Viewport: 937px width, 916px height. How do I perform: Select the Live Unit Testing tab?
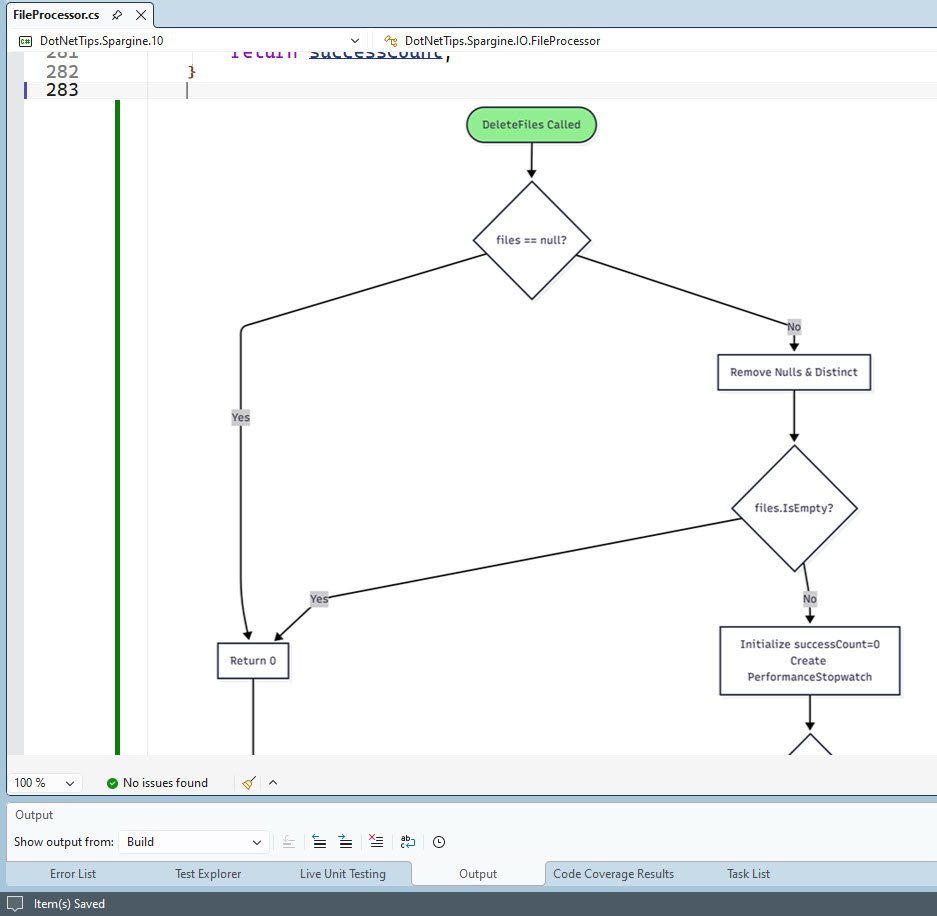(342, 874)
